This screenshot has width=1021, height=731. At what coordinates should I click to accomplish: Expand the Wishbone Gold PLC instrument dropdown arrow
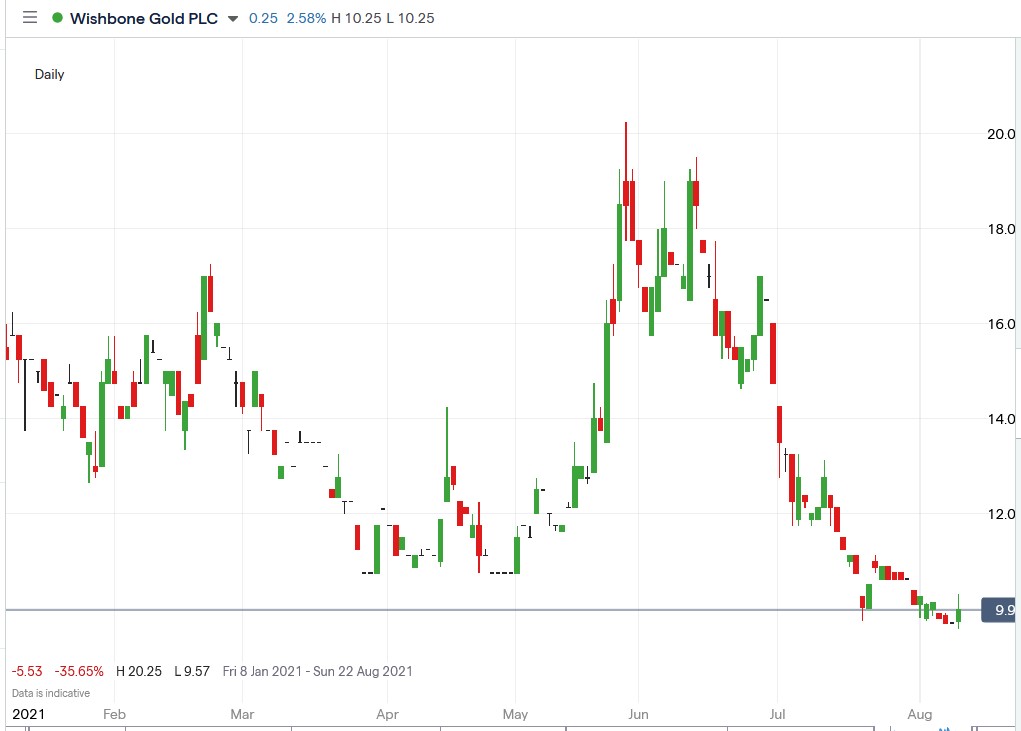point(232,19)
